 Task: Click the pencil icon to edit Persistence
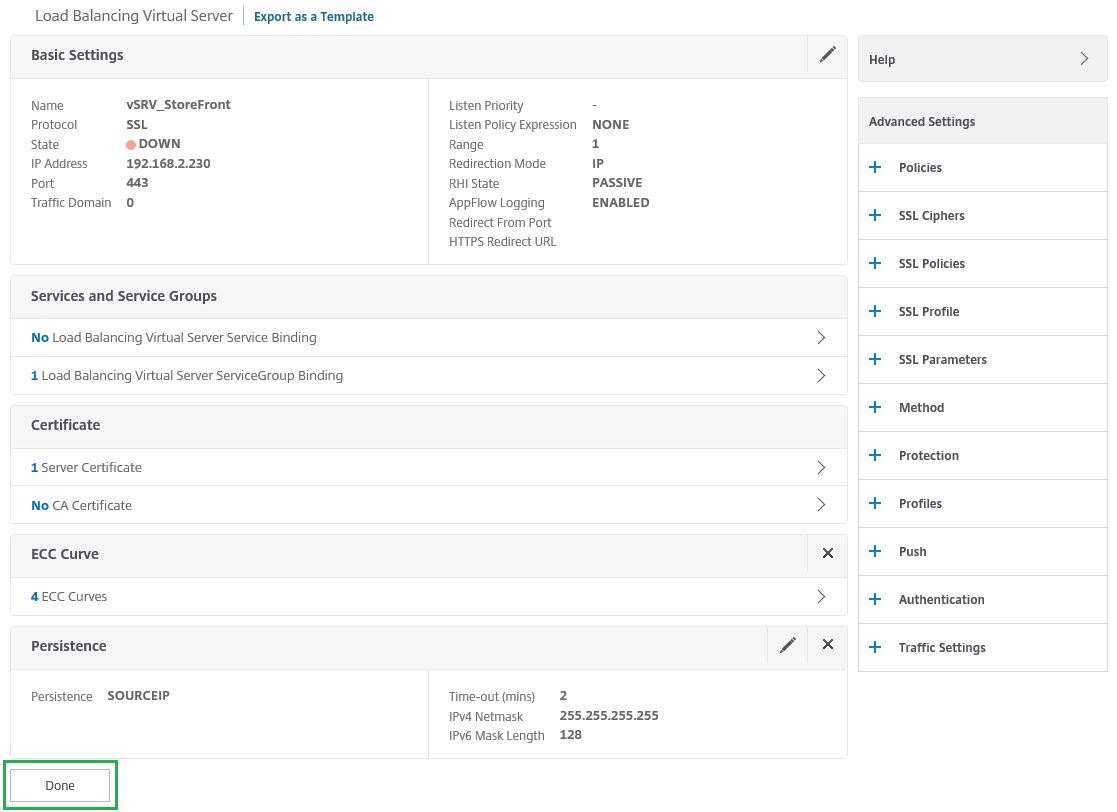(787, 644)
